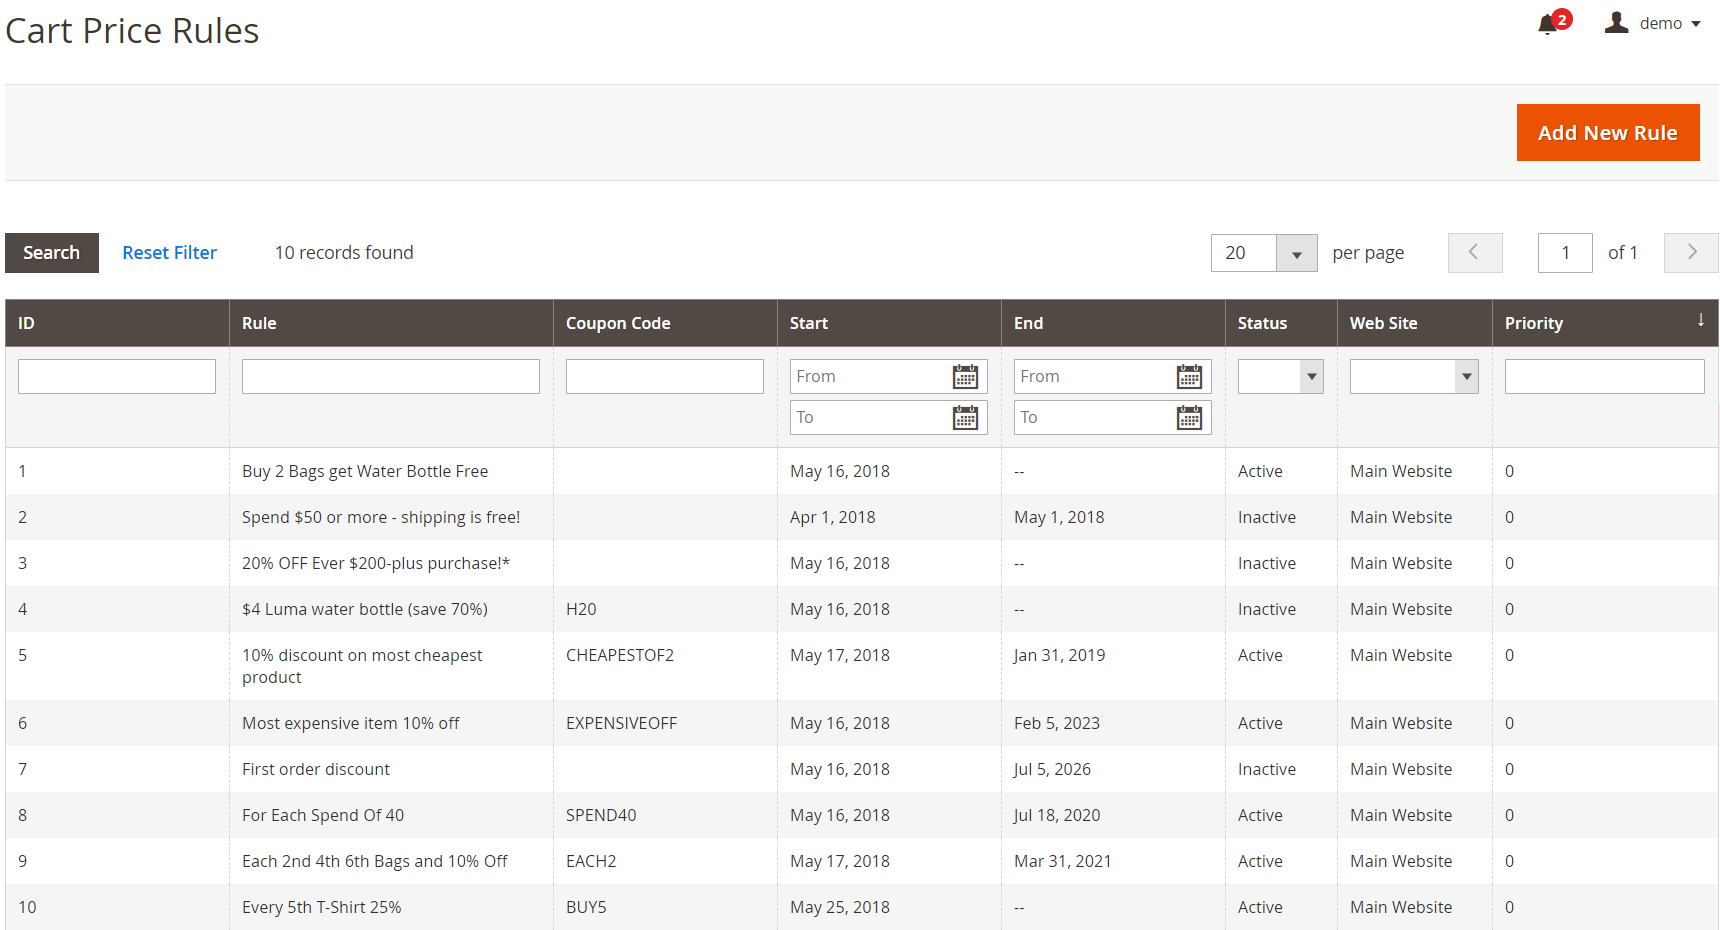Sort by the Priority column header
Image resolution: width=1720 pixels, height=930 pixels.
tap(1605, 323)
